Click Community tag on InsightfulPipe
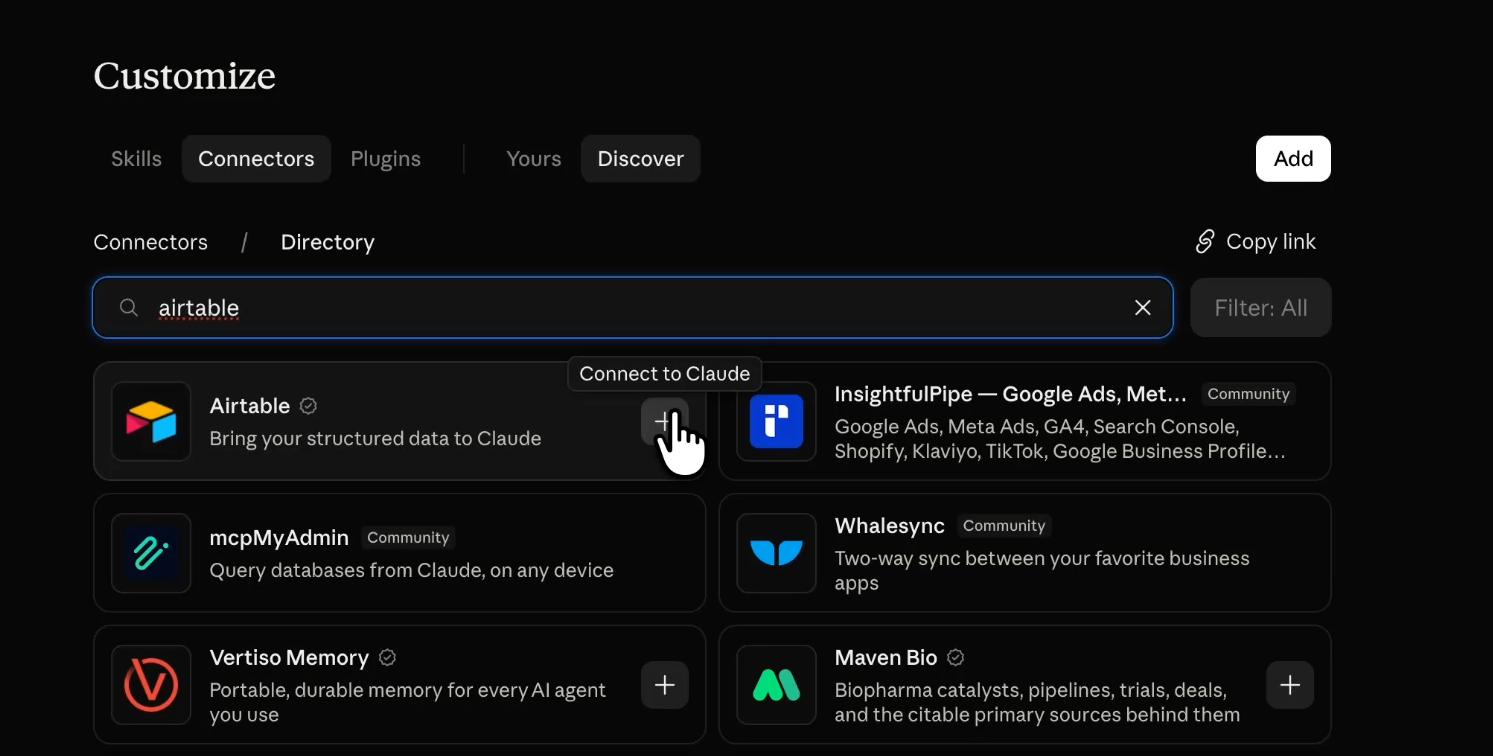Screen dimensions: 1493x756 point(1248,394)
